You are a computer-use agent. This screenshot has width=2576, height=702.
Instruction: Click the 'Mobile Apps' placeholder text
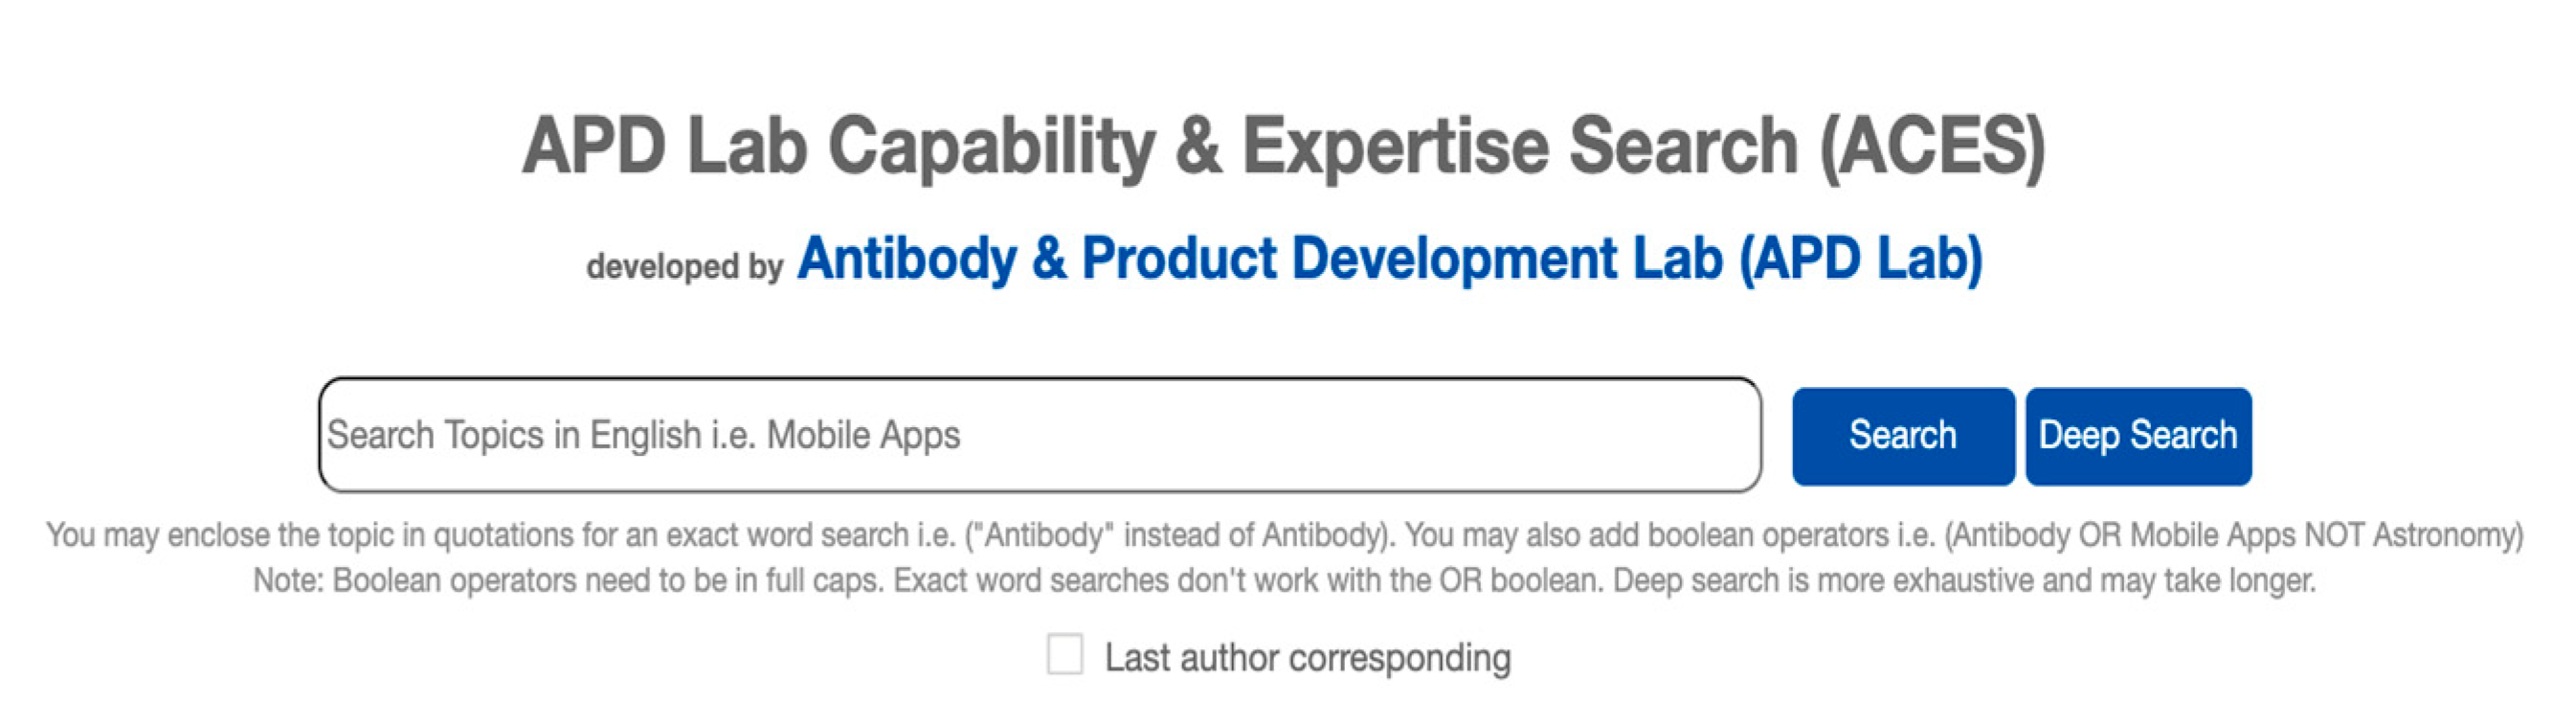click(x=863, y=436)
